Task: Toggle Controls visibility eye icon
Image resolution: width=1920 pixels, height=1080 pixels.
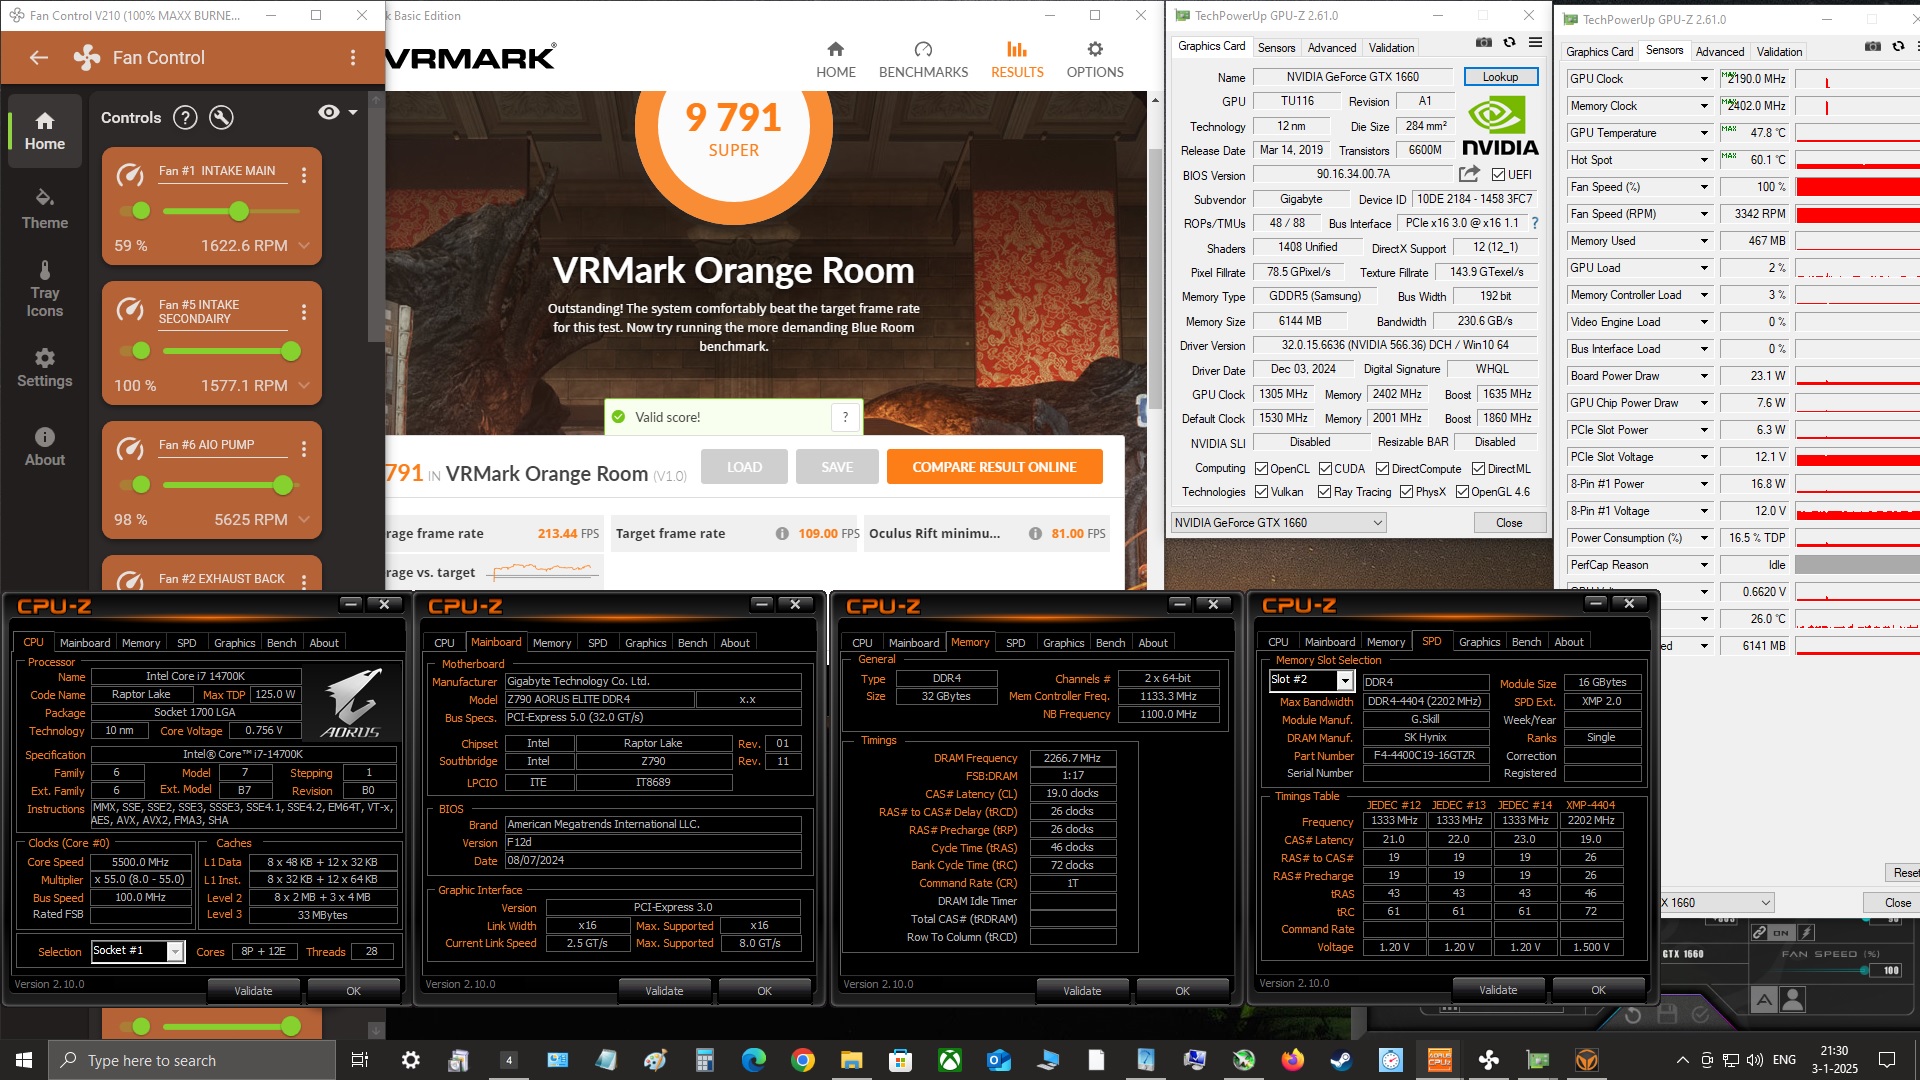Action: (x=328, y=112)
